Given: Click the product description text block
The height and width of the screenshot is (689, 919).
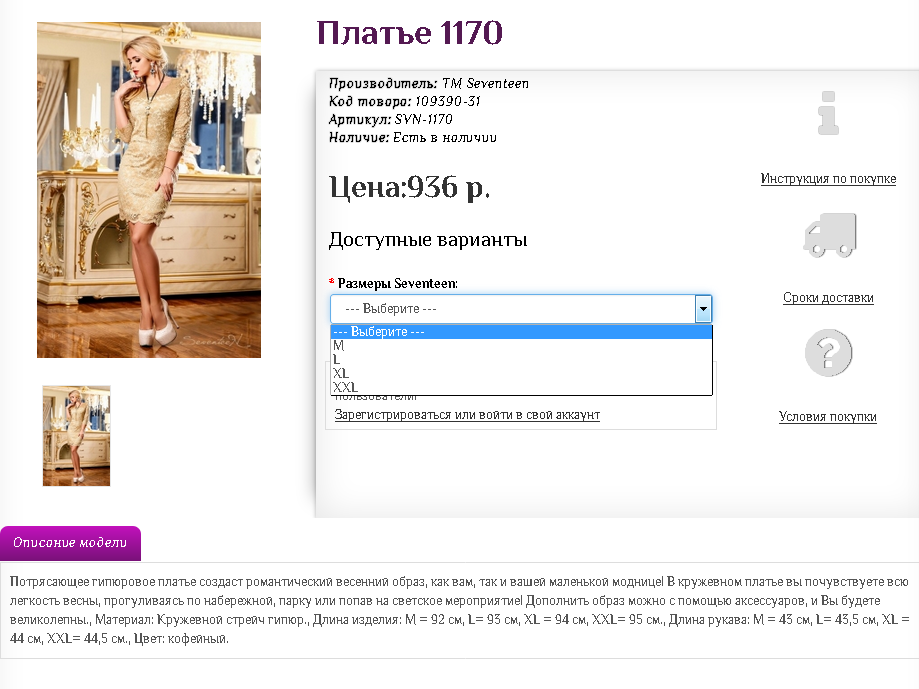Looking at the screenshot, I should [x=460, y=610].
